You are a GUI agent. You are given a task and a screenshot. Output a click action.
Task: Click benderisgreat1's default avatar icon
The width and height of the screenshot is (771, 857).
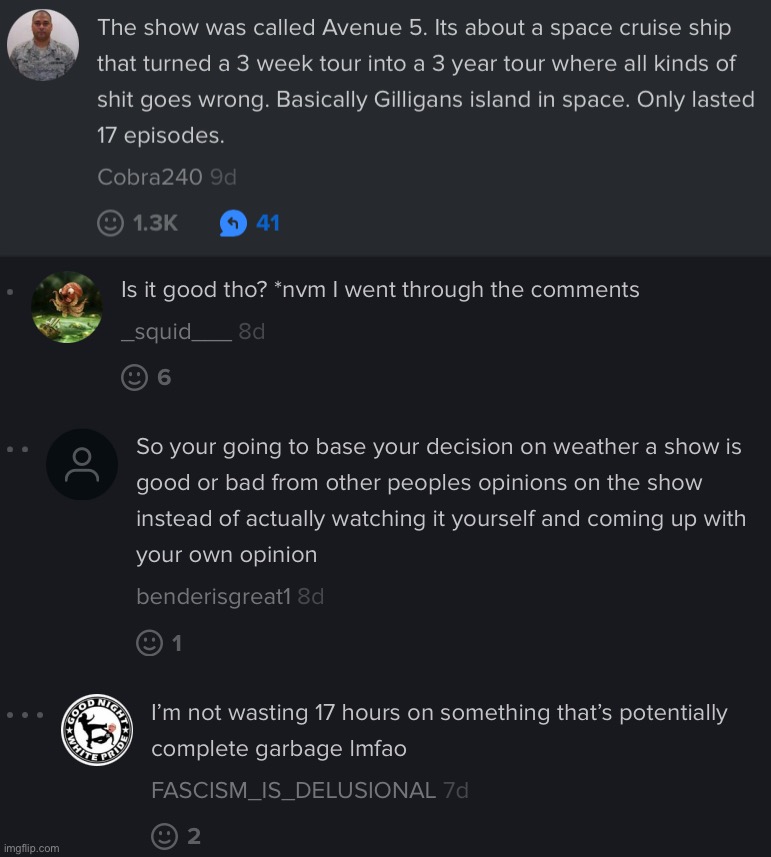(82, 464)
